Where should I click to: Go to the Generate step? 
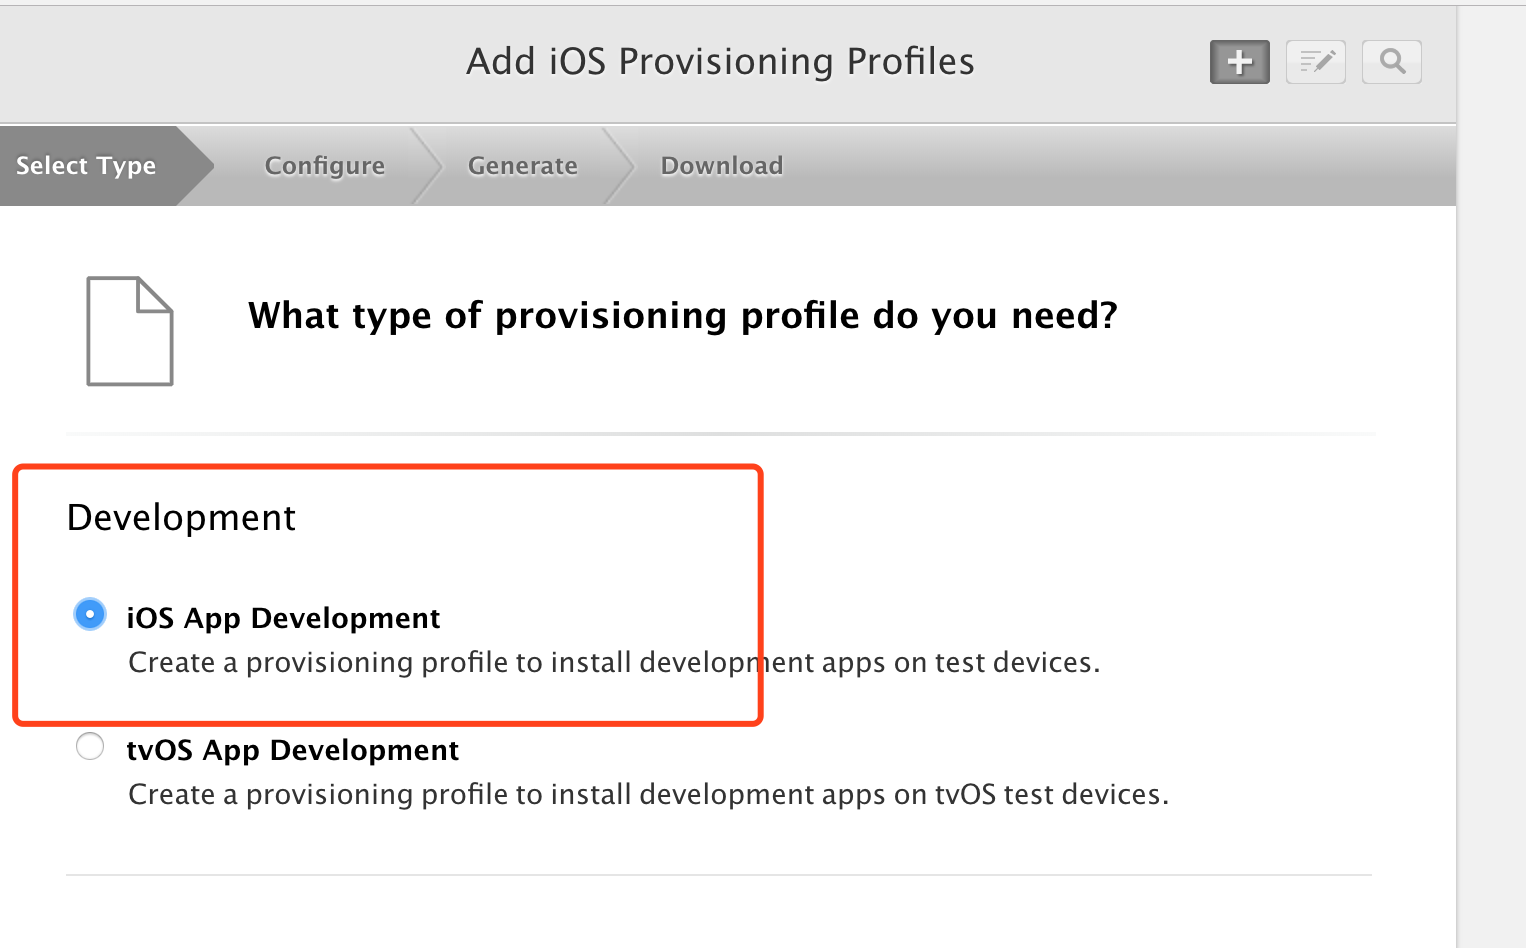tap(523, 165)
